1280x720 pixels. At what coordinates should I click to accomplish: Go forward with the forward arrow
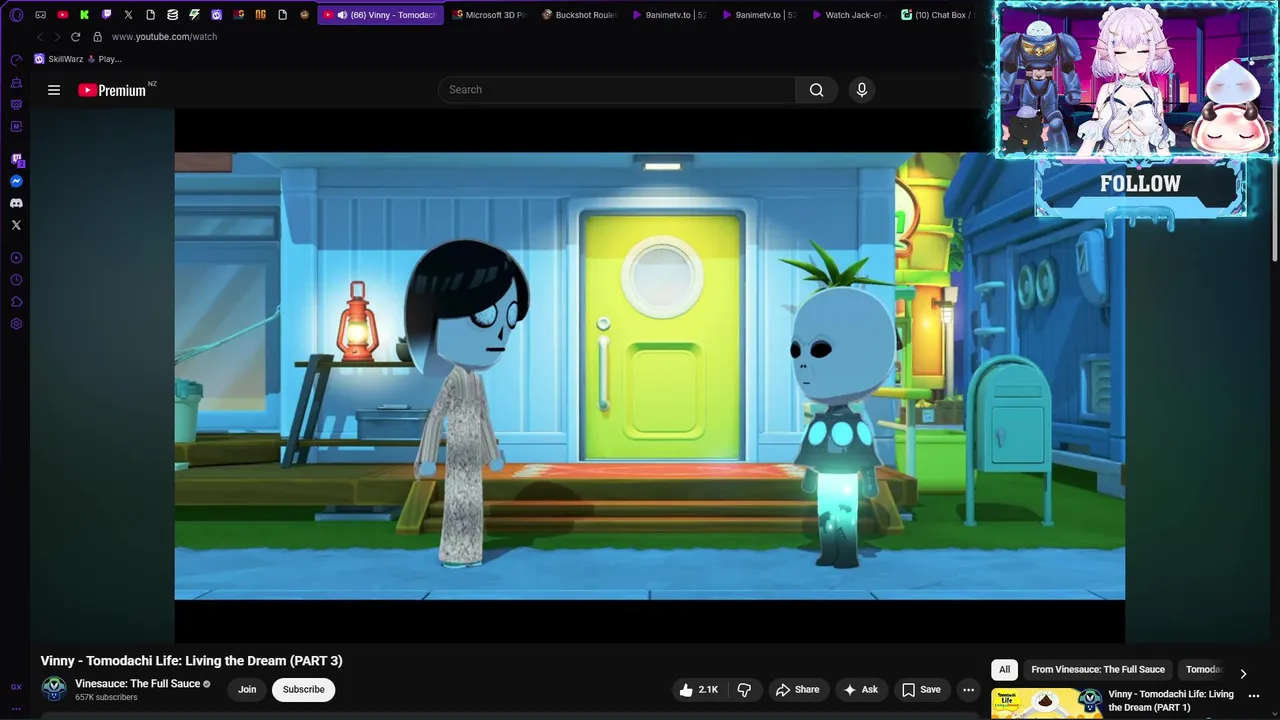click(x=56, y=37)
